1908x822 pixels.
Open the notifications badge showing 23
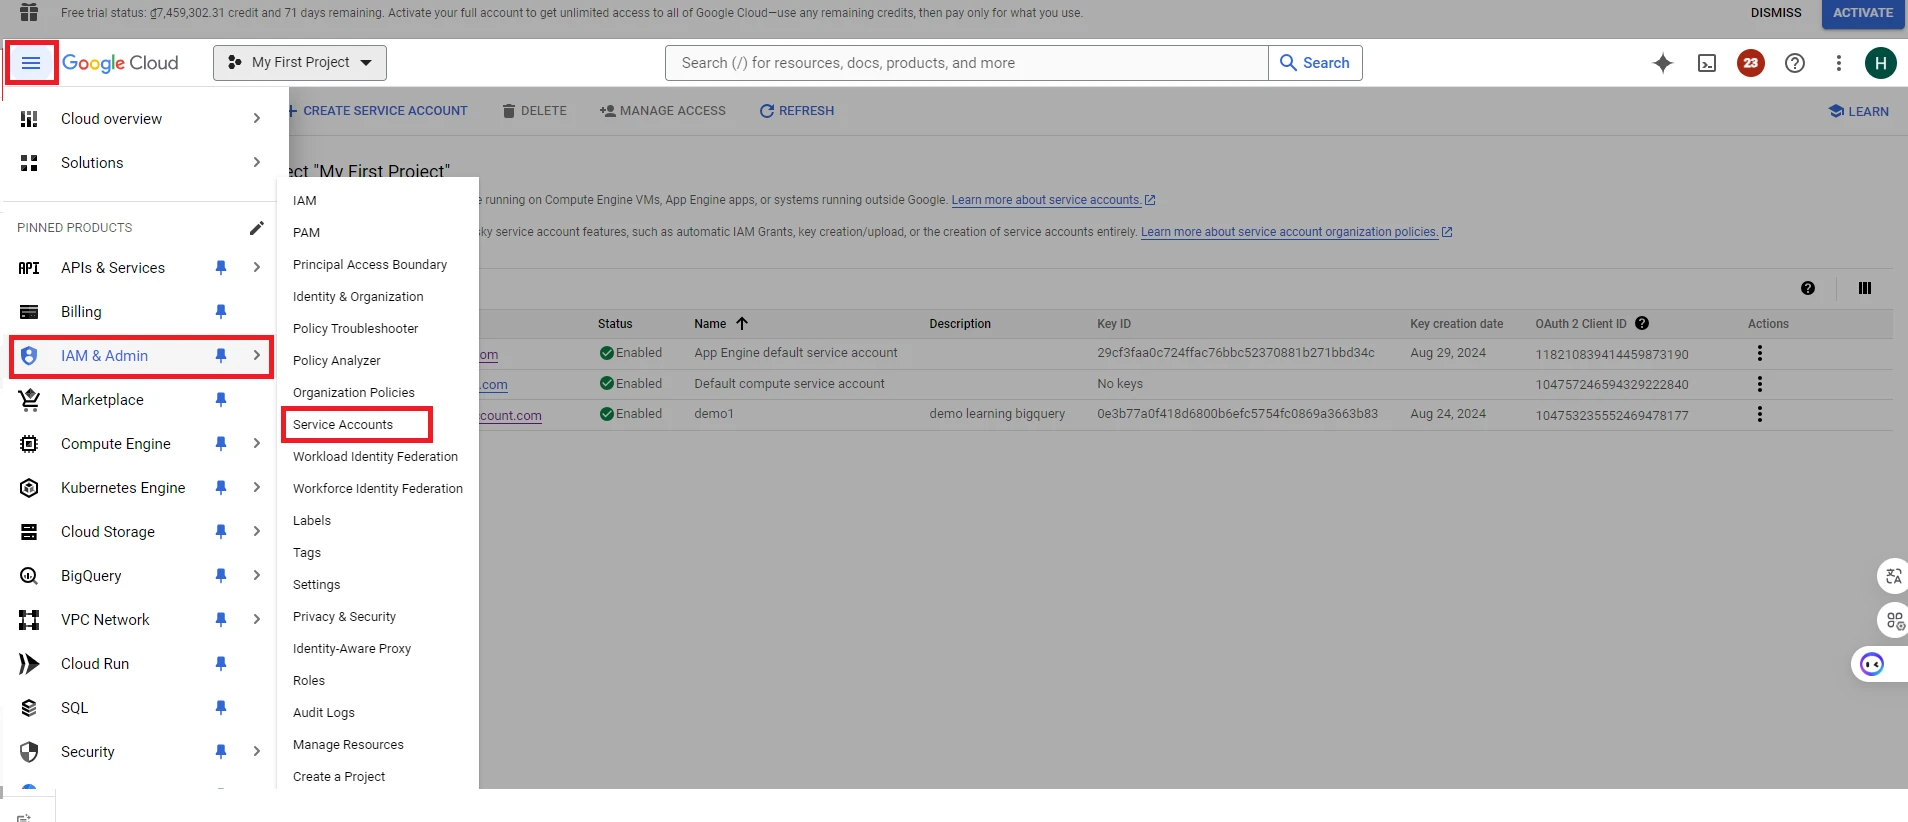(1750, 63)
